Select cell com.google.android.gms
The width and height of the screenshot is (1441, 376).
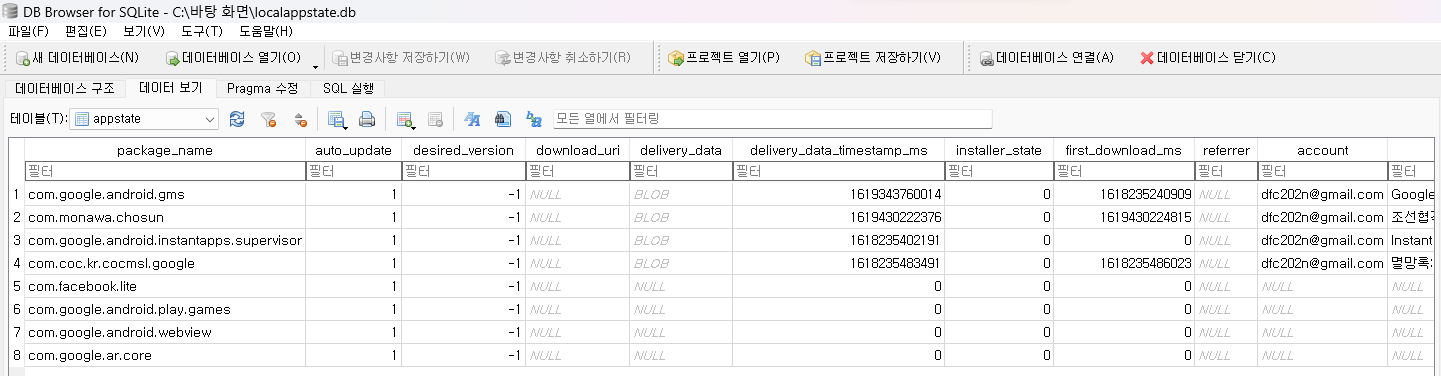164,194
